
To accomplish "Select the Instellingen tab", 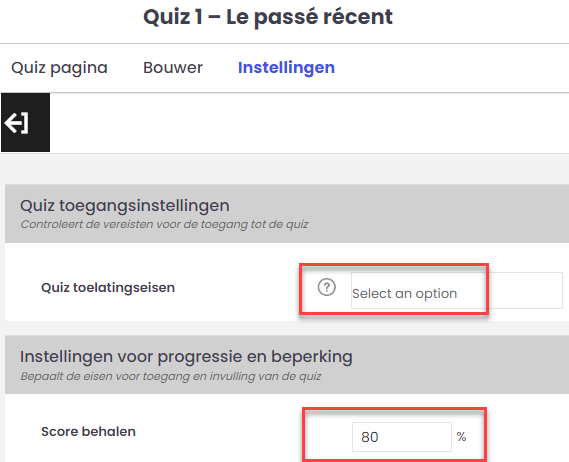I will pos(286,68).
